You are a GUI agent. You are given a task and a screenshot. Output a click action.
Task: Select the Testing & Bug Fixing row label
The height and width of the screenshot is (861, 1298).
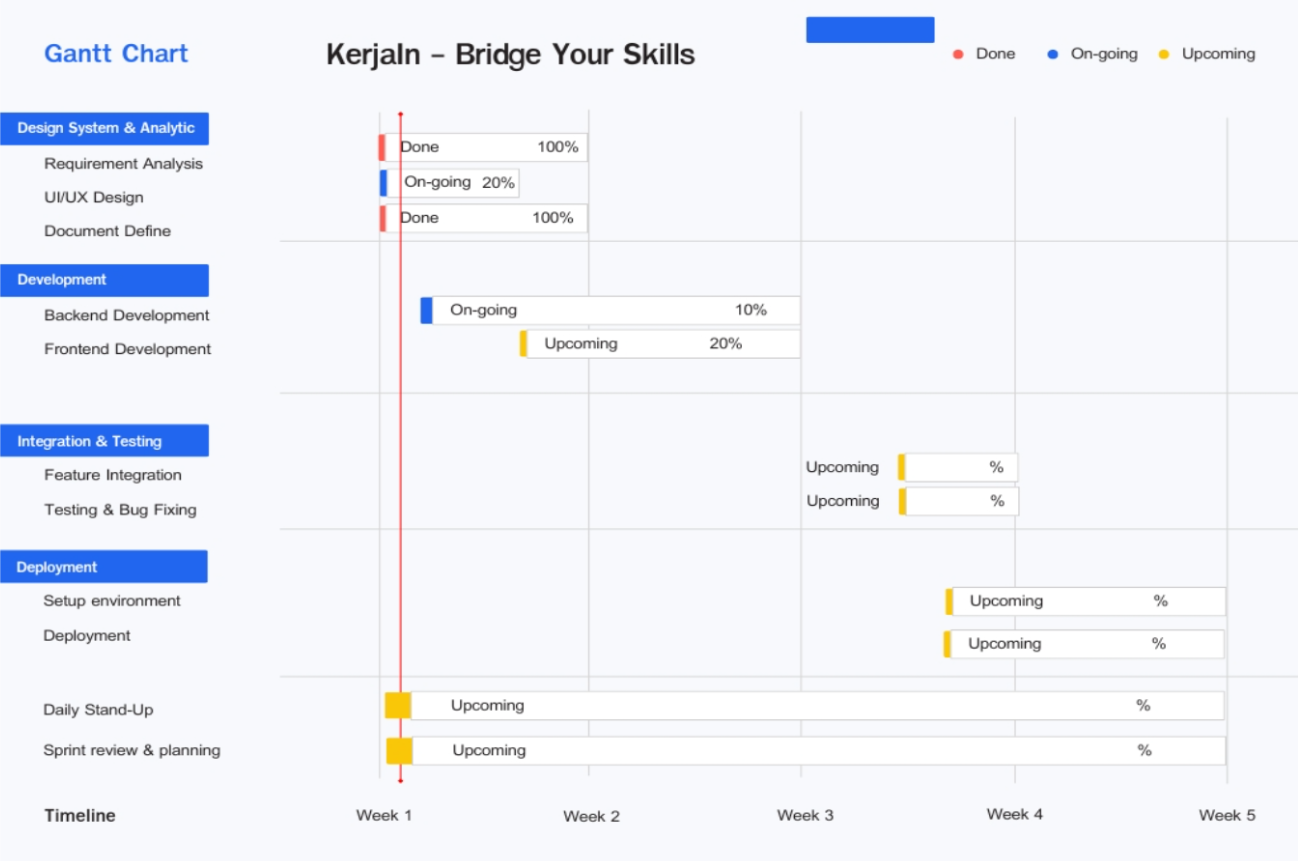click(x=120, y=510)
